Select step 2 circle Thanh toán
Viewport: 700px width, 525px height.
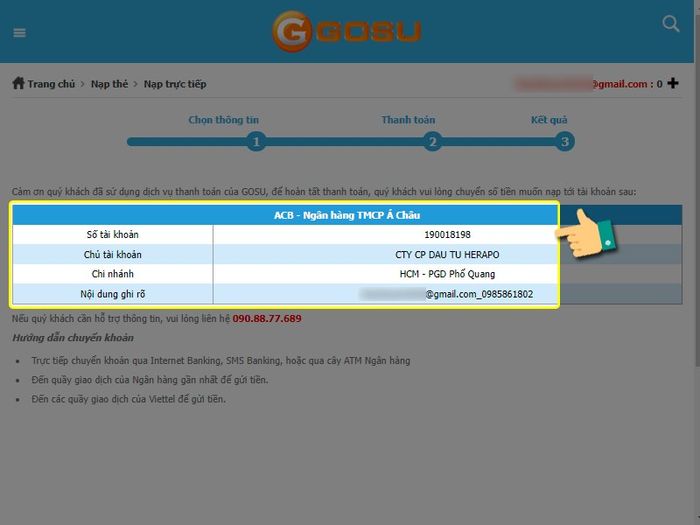[x=432, y=142]
